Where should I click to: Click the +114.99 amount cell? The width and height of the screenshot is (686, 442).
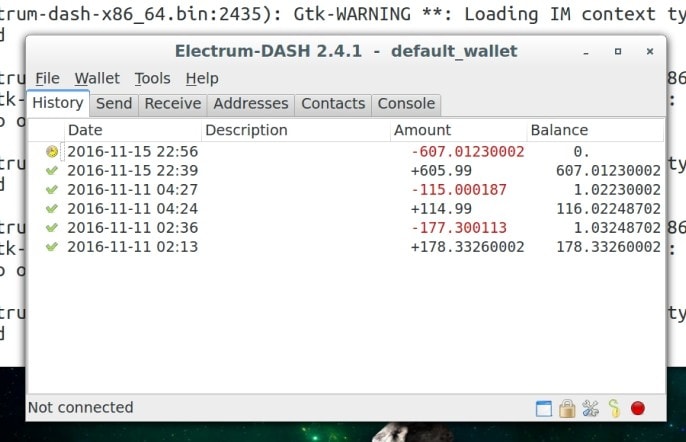(x=441, y=209)
